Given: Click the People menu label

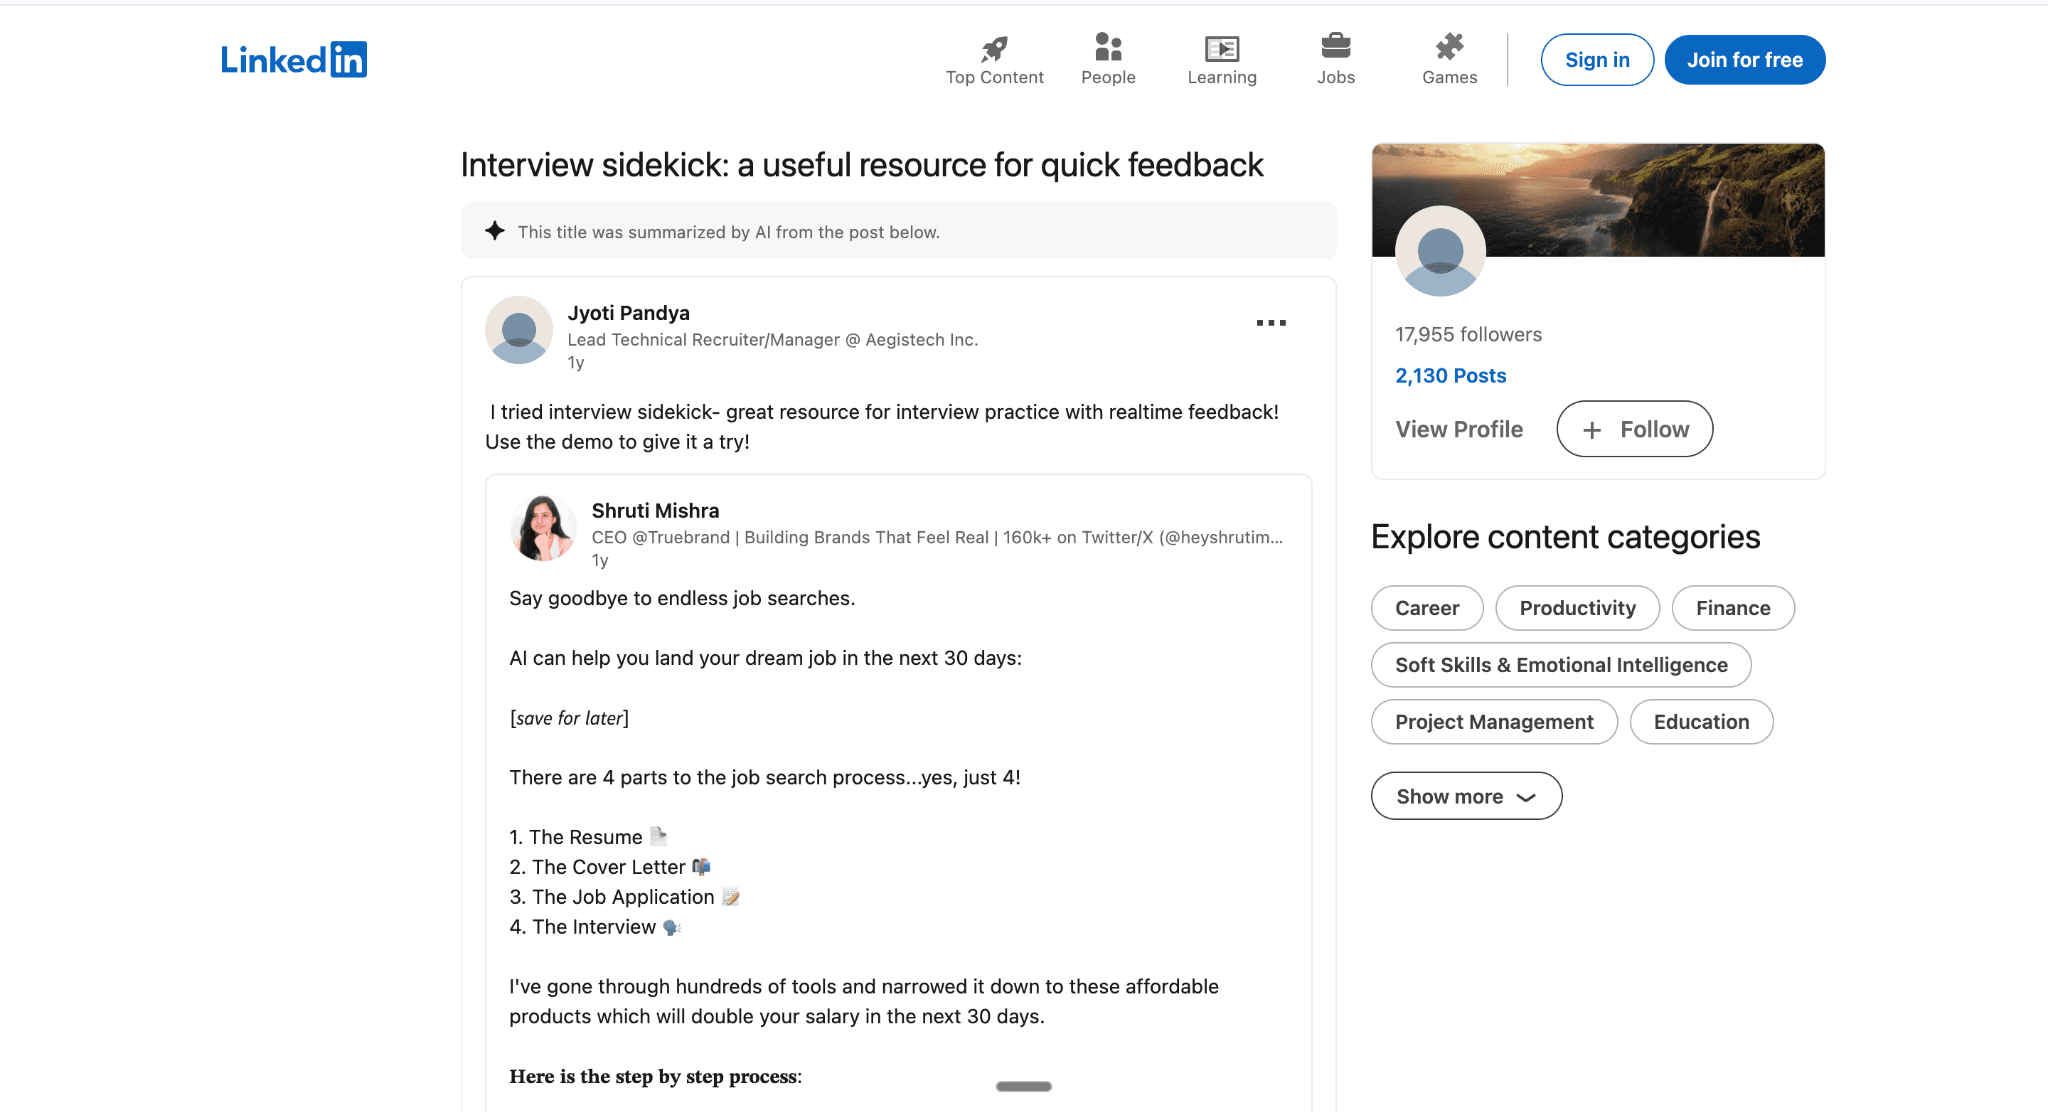Looking at the screenshot, I should coord(1108,77).
